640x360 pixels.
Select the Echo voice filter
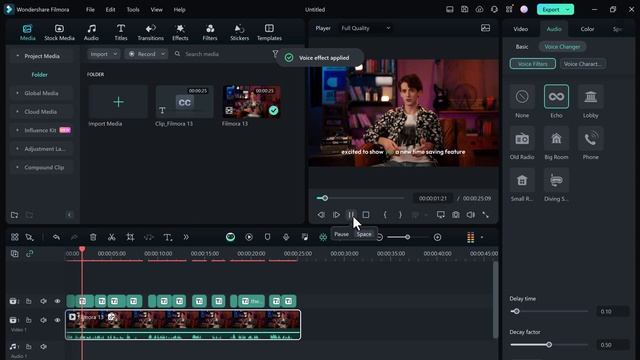pyautogui.click(x=556, y=97)
